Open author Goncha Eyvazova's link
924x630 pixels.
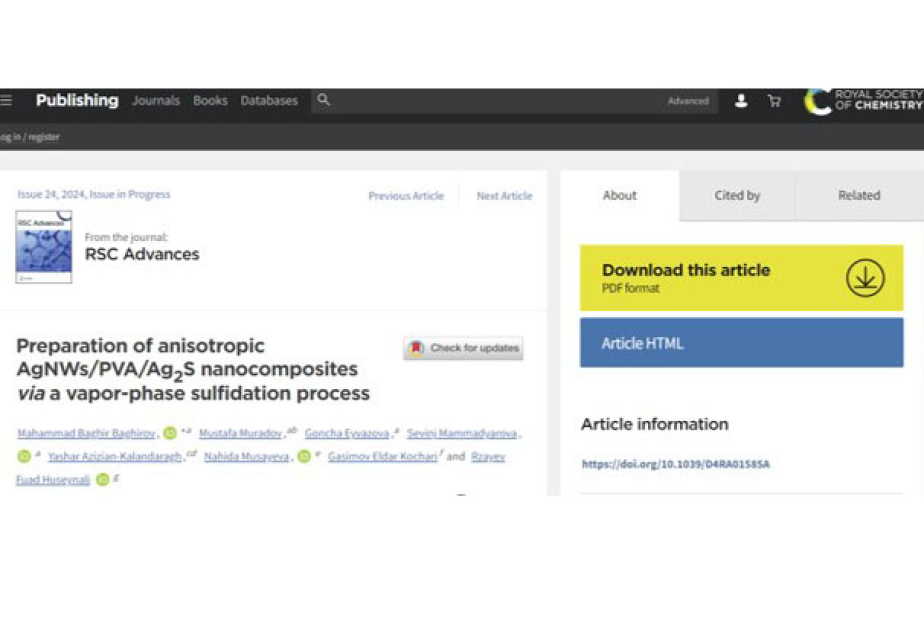click(x=347, y=434)
